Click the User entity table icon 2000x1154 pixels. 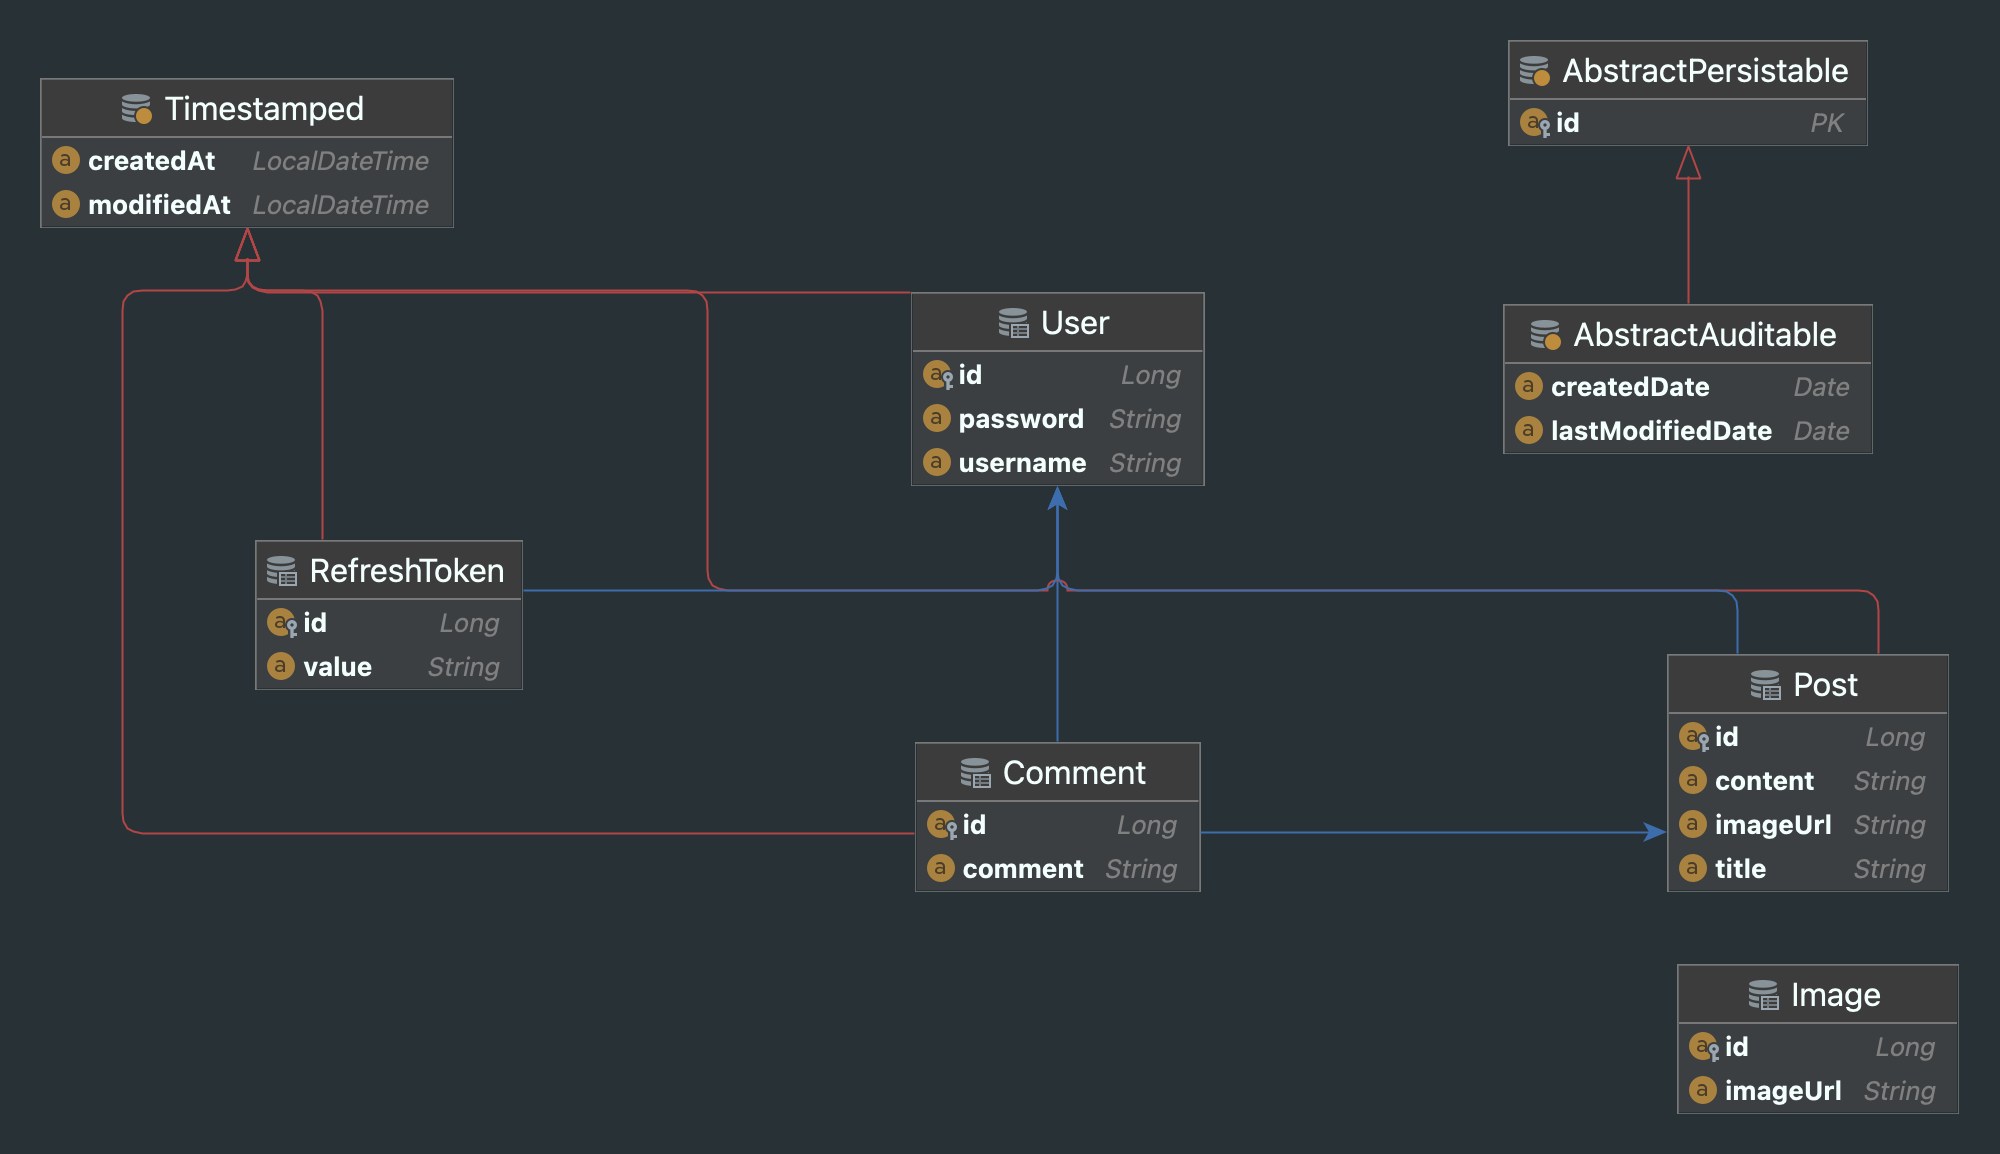point(1013,323)
